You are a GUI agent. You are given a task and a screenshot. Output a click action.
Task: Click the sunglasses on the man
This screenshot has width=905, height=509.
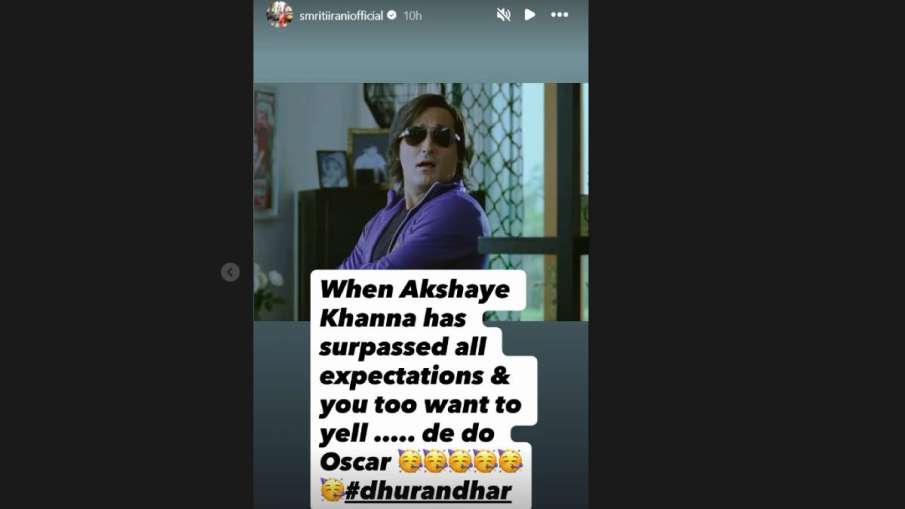pos(428,136)
